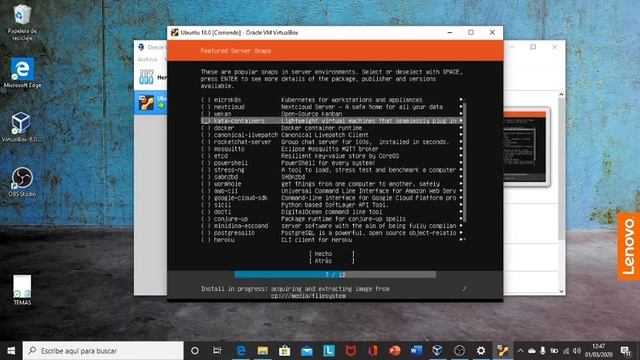Open the Cortana circle in taskbar
This screenshot has width=640, height=360.
point(195,351)
